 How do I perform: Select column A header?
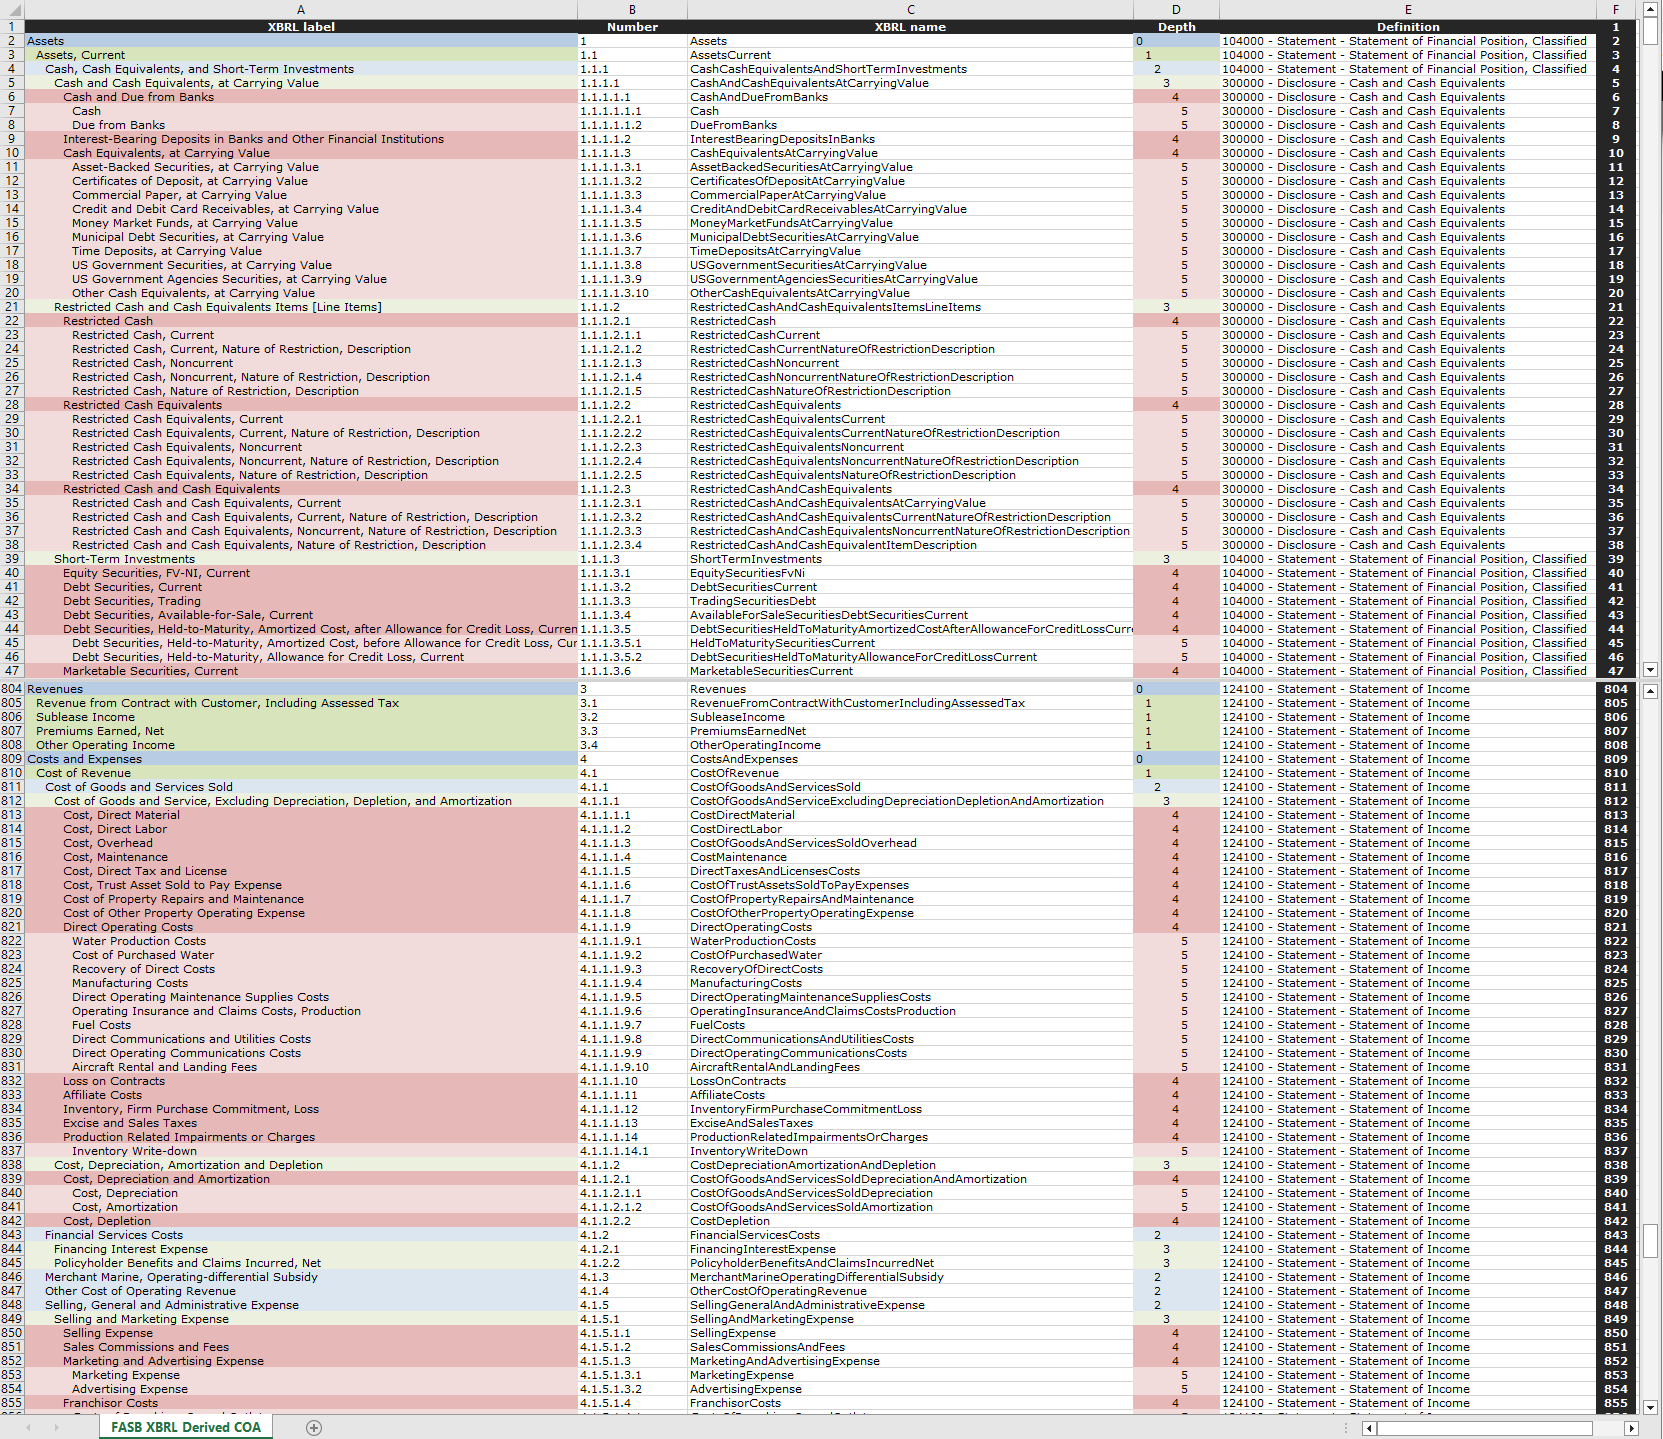point(301,10)
